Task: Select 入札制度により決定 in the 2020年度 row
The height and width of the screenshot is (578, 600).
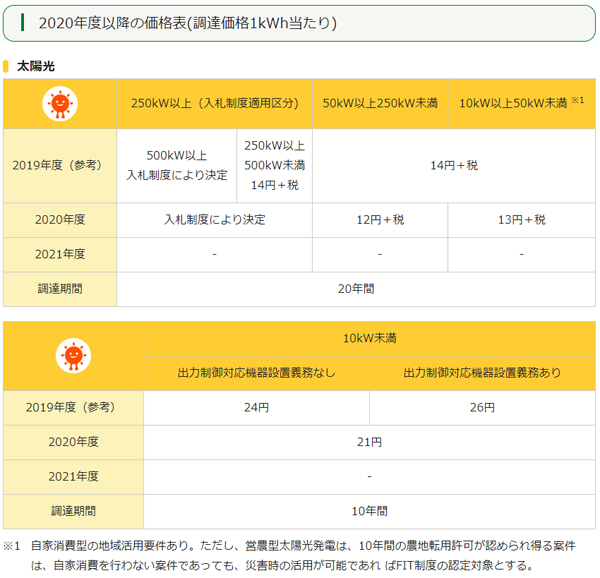Action: (x=215, y=220)
